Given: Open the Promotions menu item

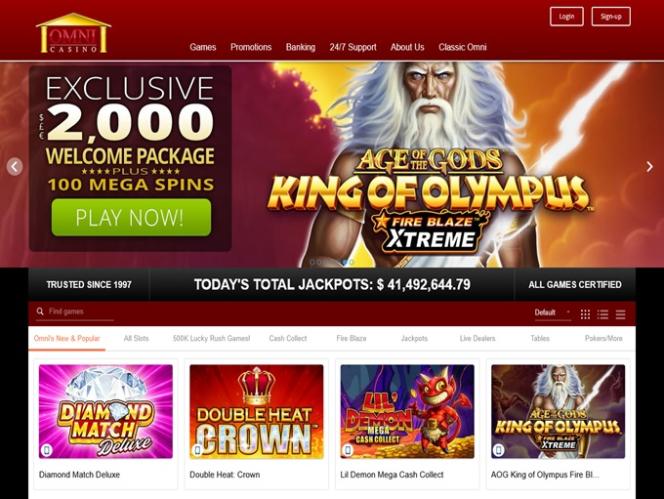Looking at the screenshot, I should point(251,47).
